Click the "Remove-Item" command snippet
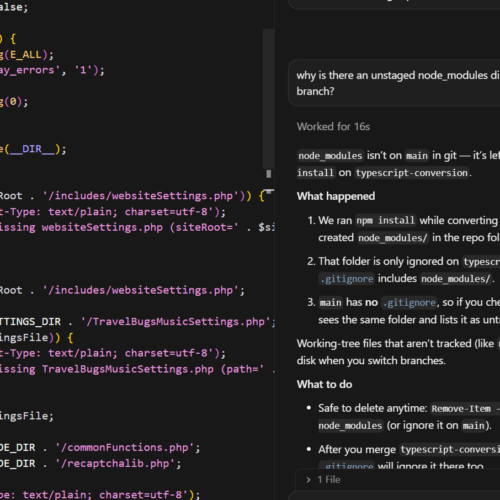This screenshot has height=500, width=500. tap(465, 408)
